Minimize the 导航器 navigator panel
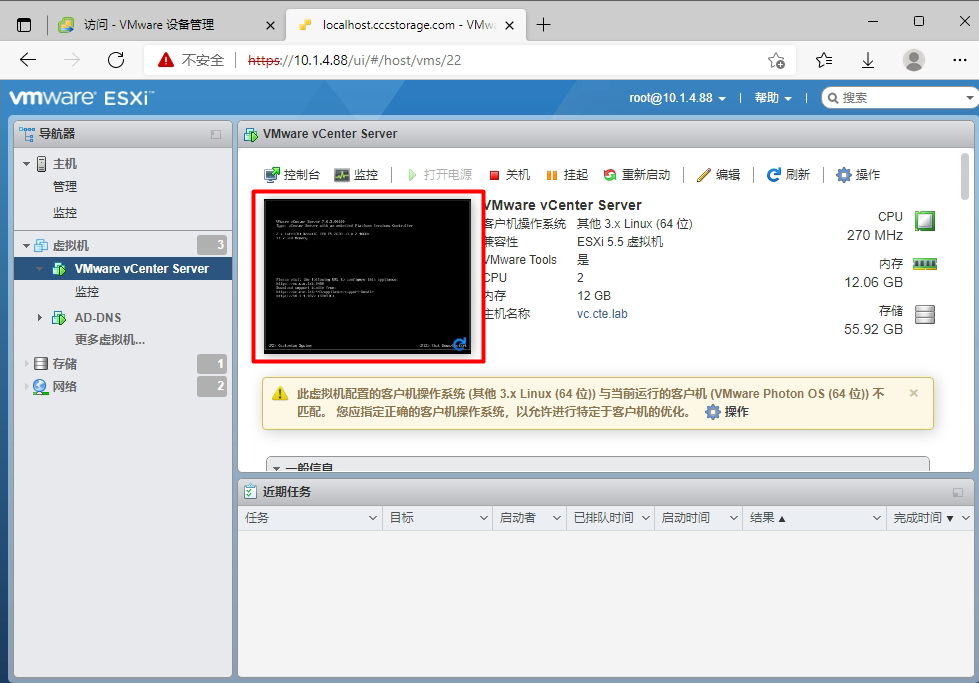 216,134
